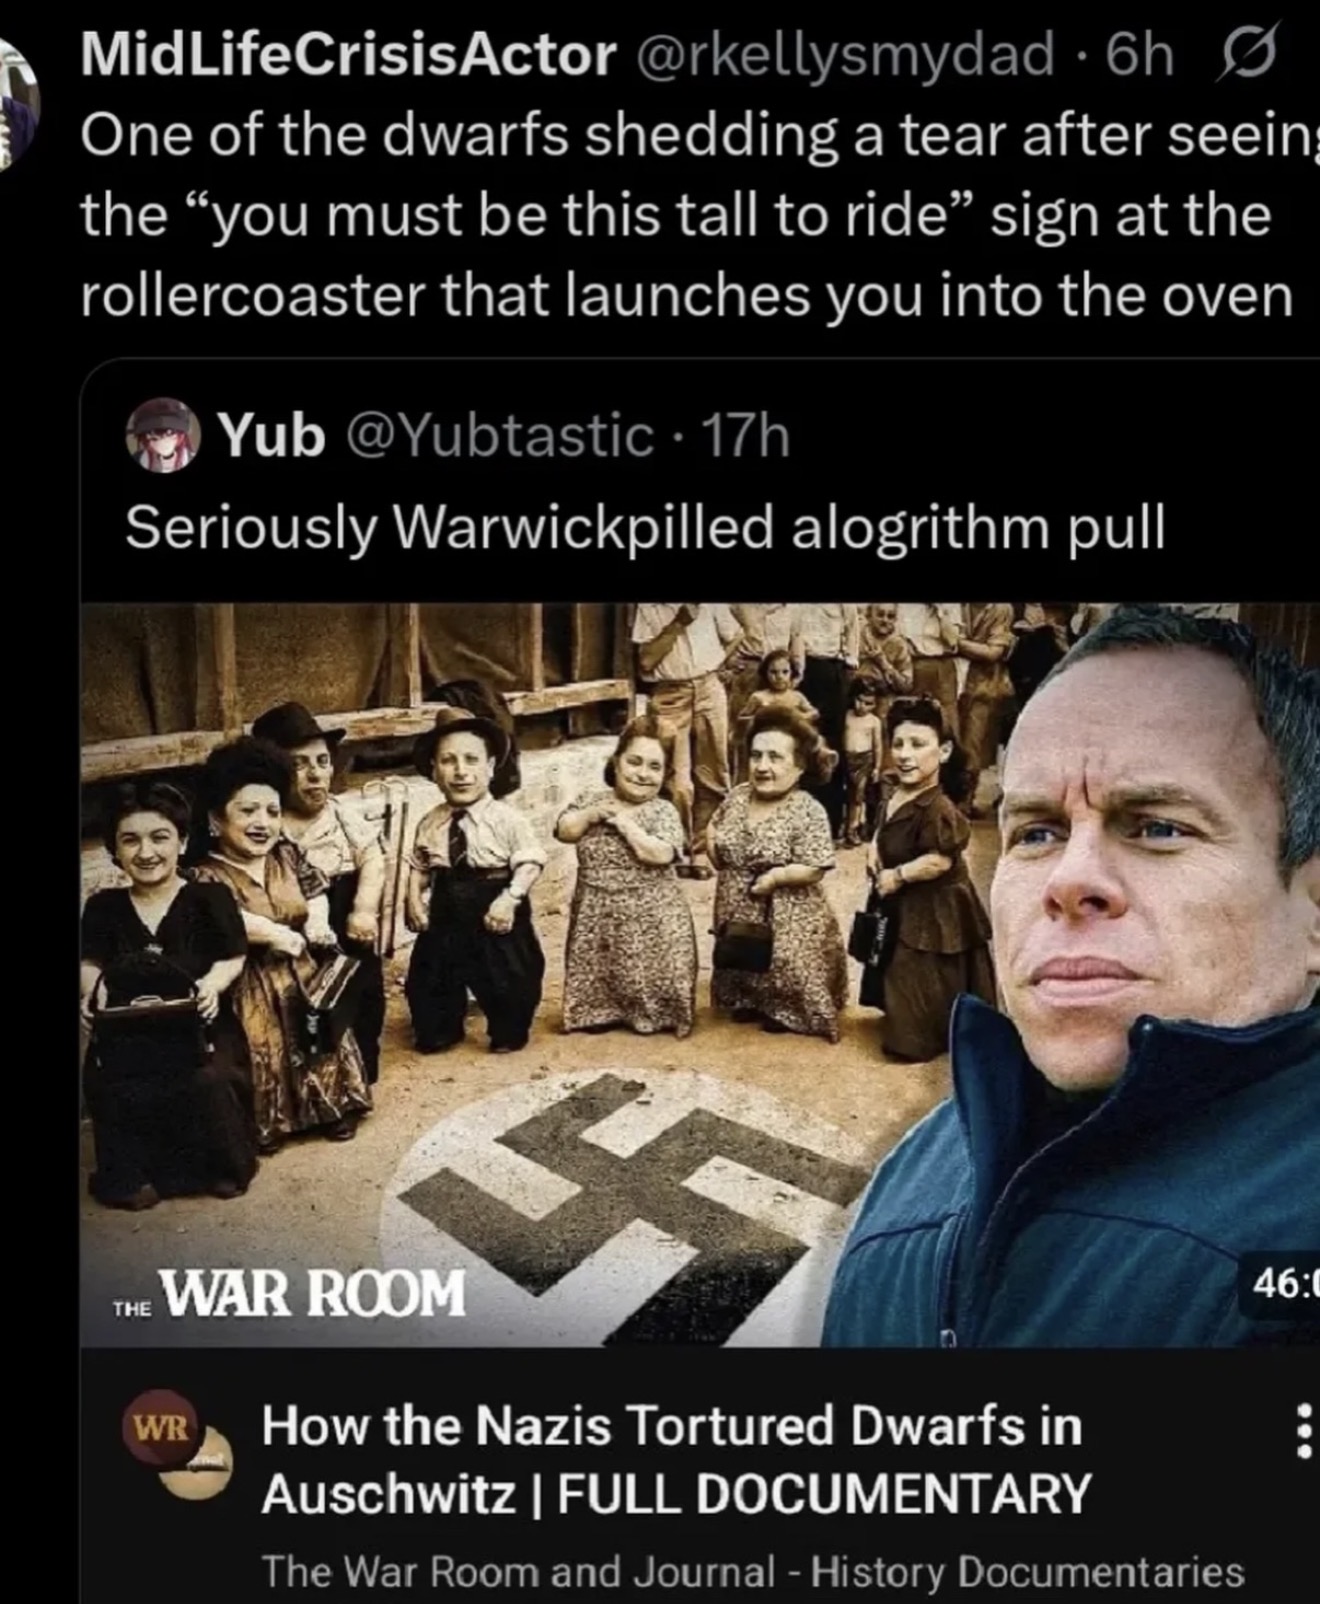Screen dimensions: 1320x1604
Task: Open the @Yubtastic handle link
Action: (x=499, y=436)
